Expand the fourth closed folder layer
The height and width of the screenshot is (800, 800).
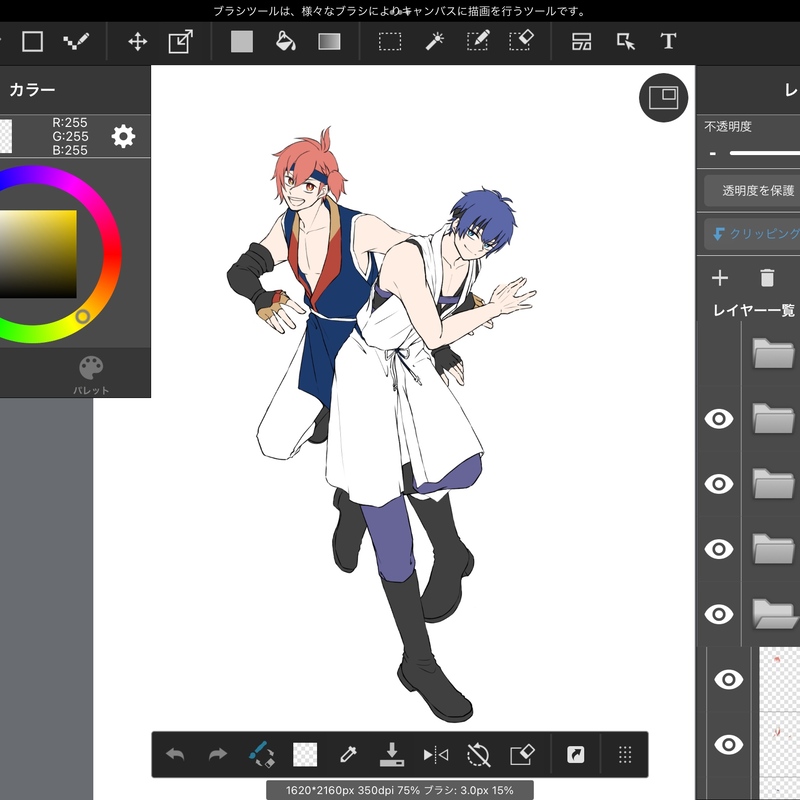point(773,549)
